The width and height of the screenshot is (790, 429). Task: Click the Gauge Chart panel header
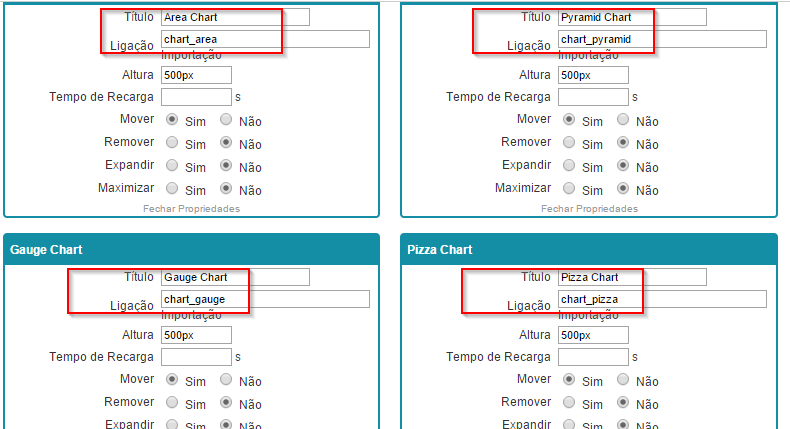coord(191,249)
